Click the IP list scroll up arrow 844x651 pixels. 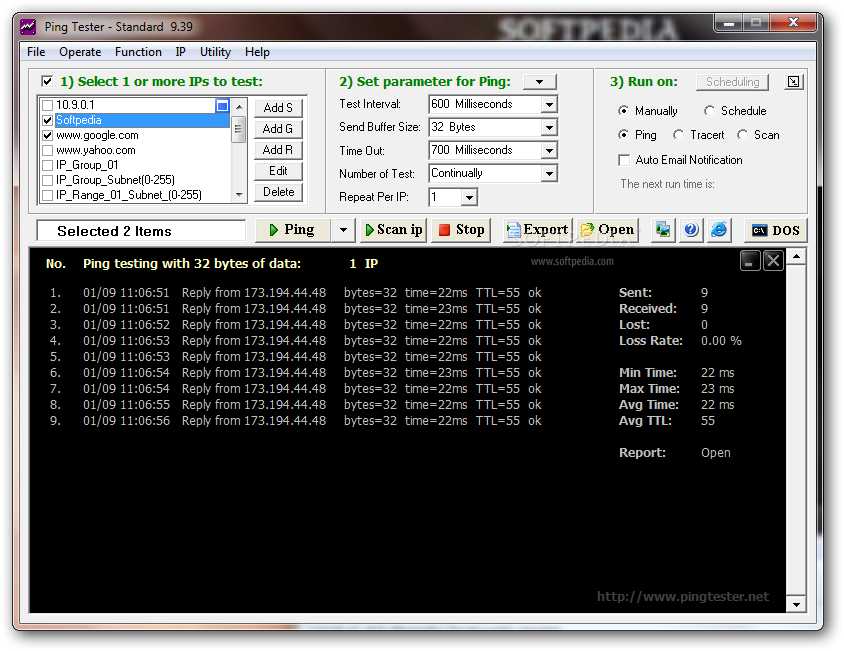click(239, 107)
